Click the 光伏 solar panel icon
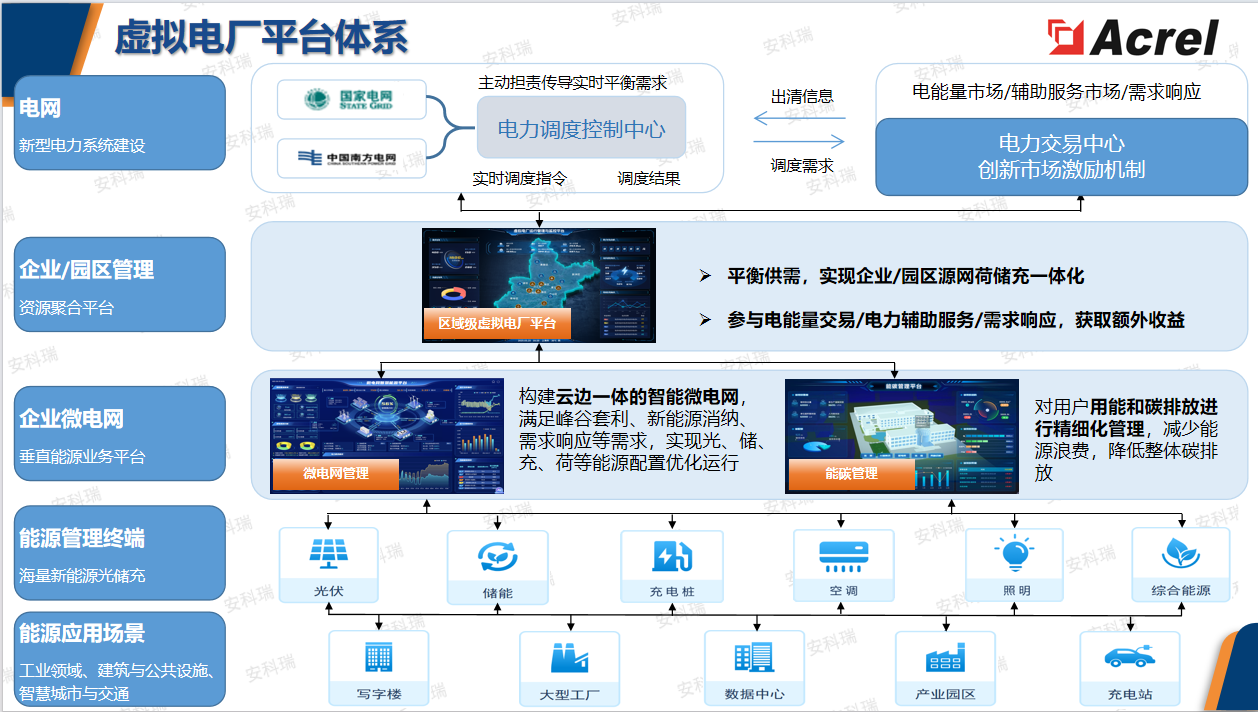Viewport: 1258px width, 712px height. (x=329, y=553)
